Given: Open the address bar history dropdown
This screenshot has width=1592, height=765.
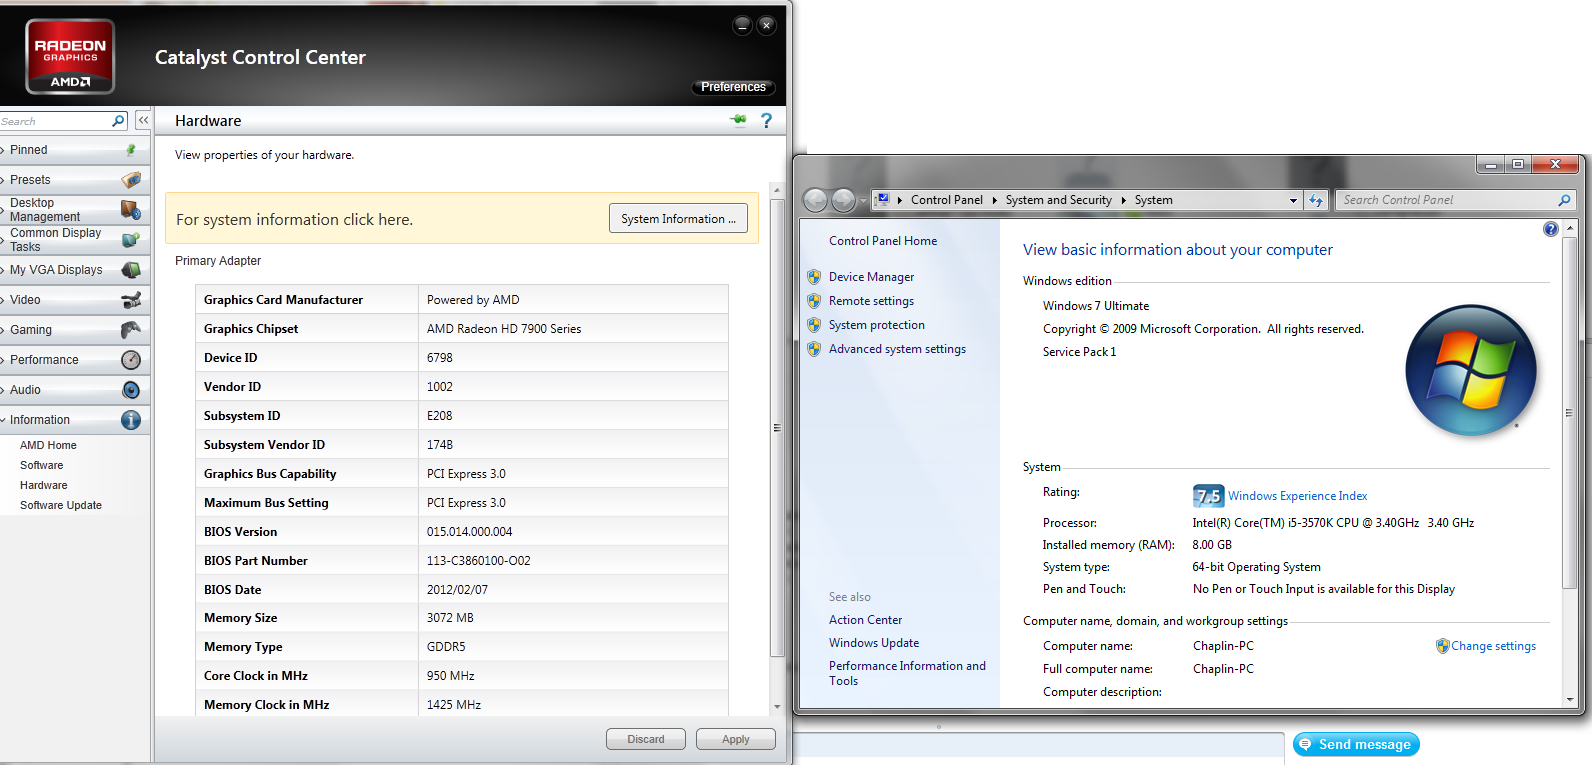Looking at the screenshot, I should (x=1293, y=200).
